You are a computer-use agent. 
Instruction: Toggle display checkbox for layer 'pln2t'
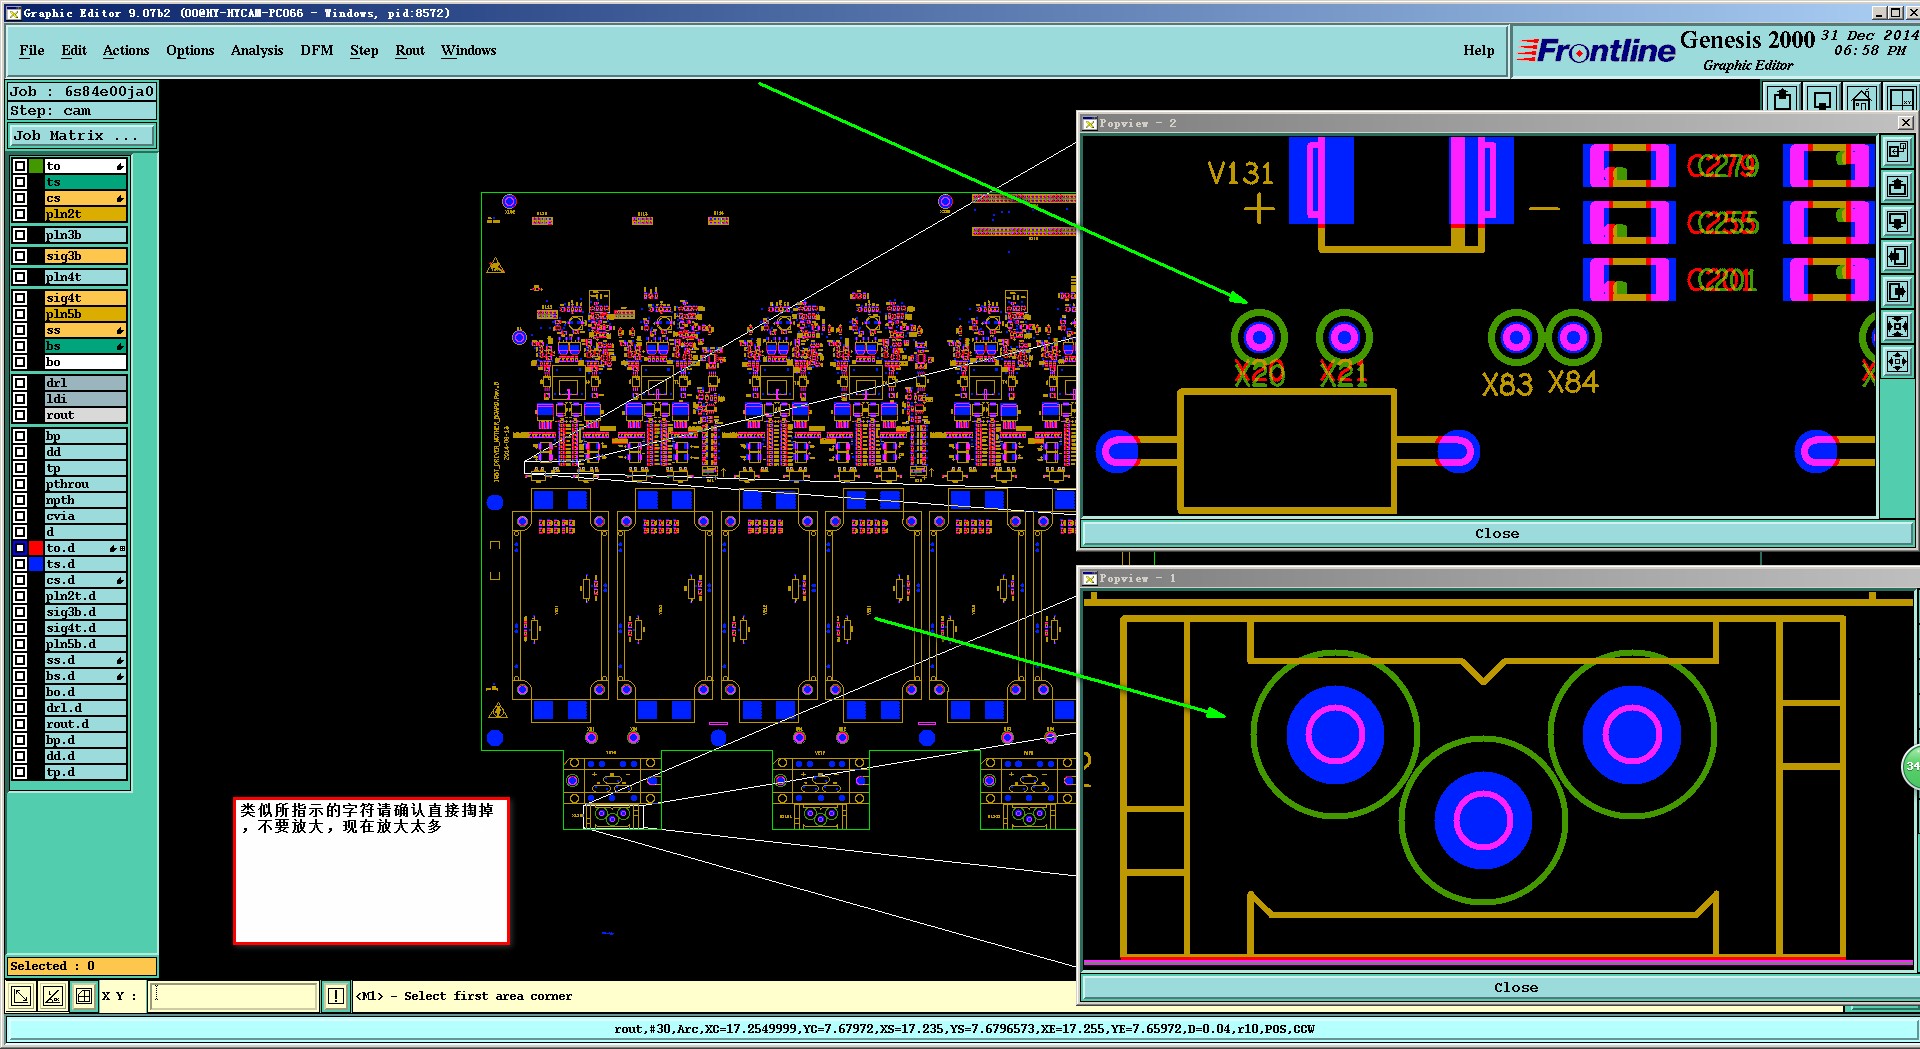(x=20, y=214)
